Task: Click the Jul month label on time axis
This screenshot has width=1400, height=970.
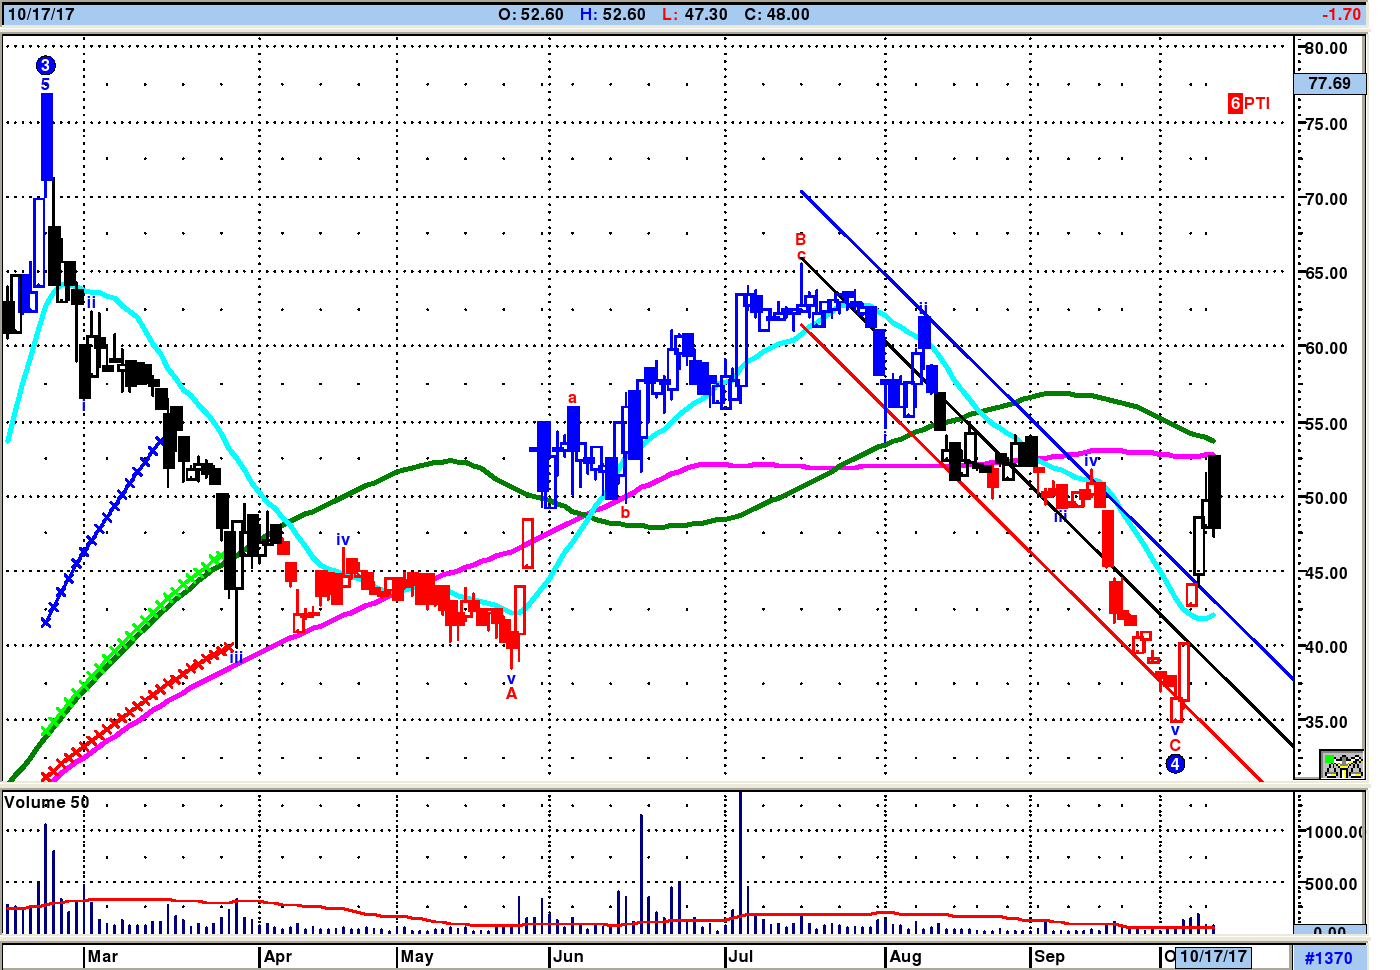Action: 741,956
